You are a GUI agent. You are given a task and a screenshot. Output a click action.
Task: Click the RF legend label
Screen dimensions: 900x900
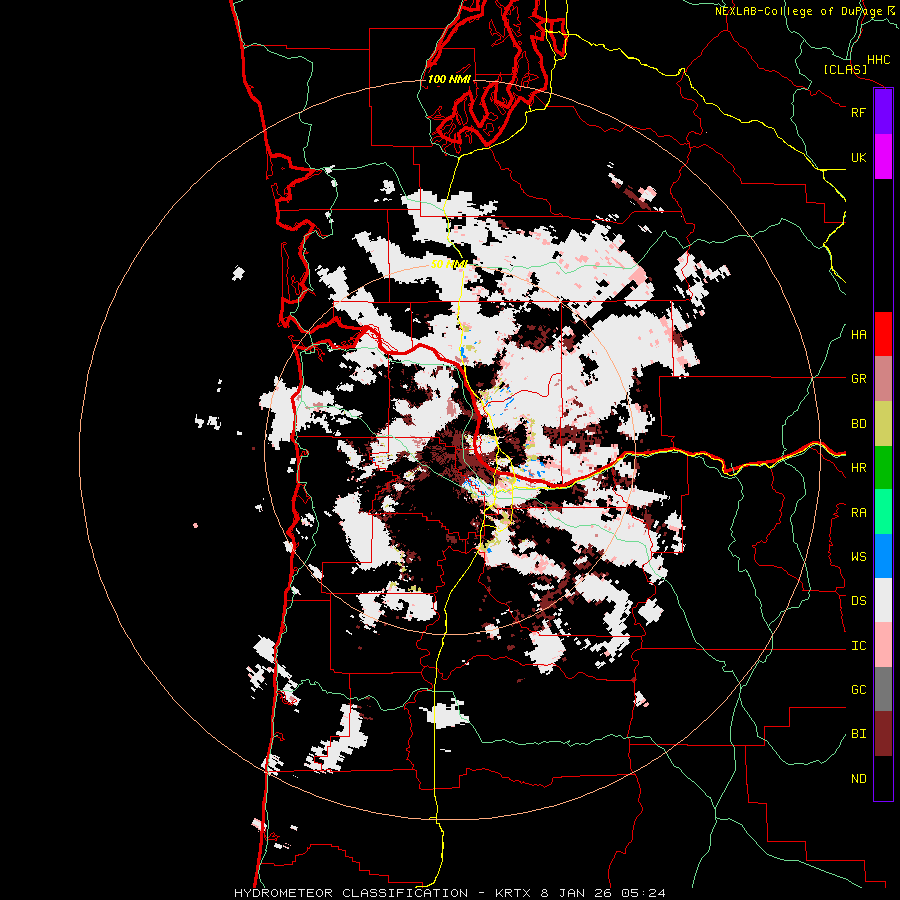(x=858, y=112)
